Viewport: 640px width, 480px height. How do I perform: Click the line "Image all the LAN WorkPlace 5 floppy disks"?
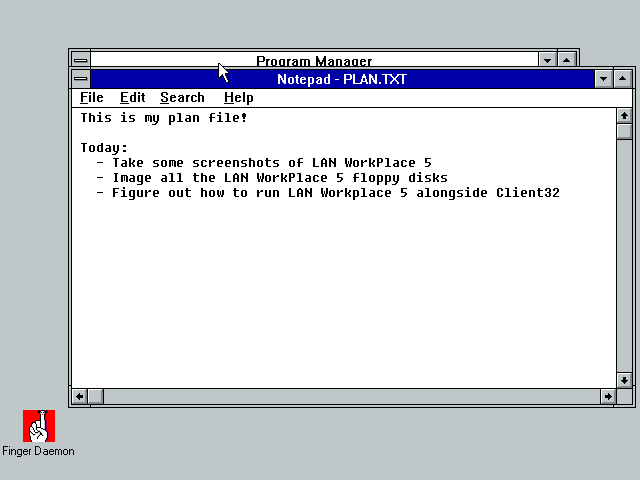point(280,178)
